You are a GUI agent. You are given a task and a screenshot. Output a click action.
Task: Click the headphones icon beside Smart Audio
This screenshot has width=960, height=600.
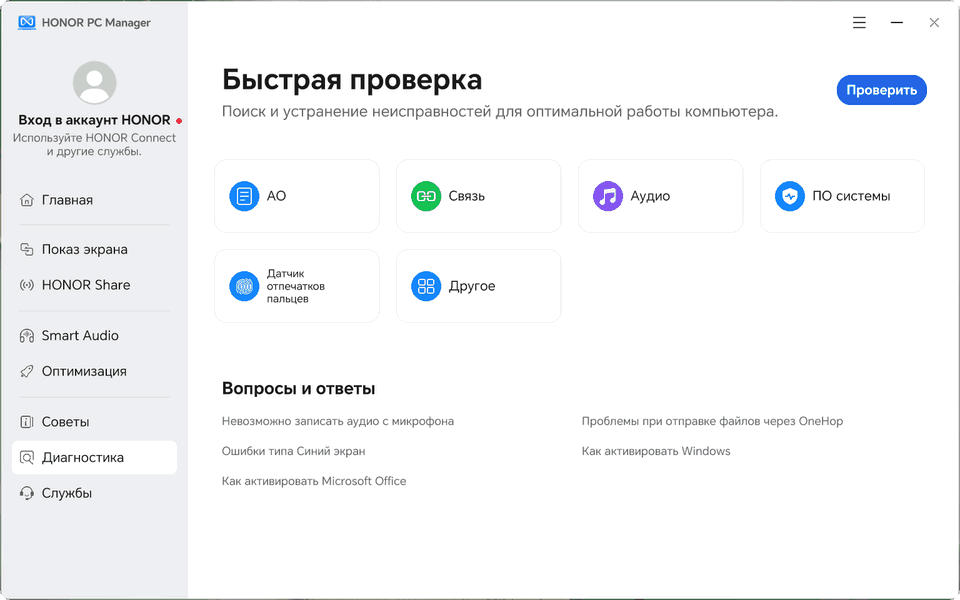(26, 336)
